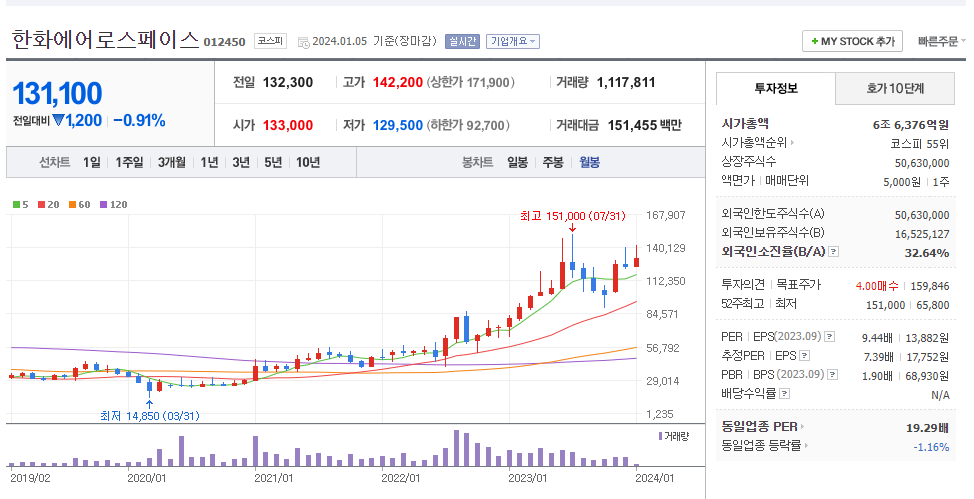The width and height of the screenshot is (974, 499).
Task: Click the clock icon before the 2024.01.05 date
Action: [304, 42]
